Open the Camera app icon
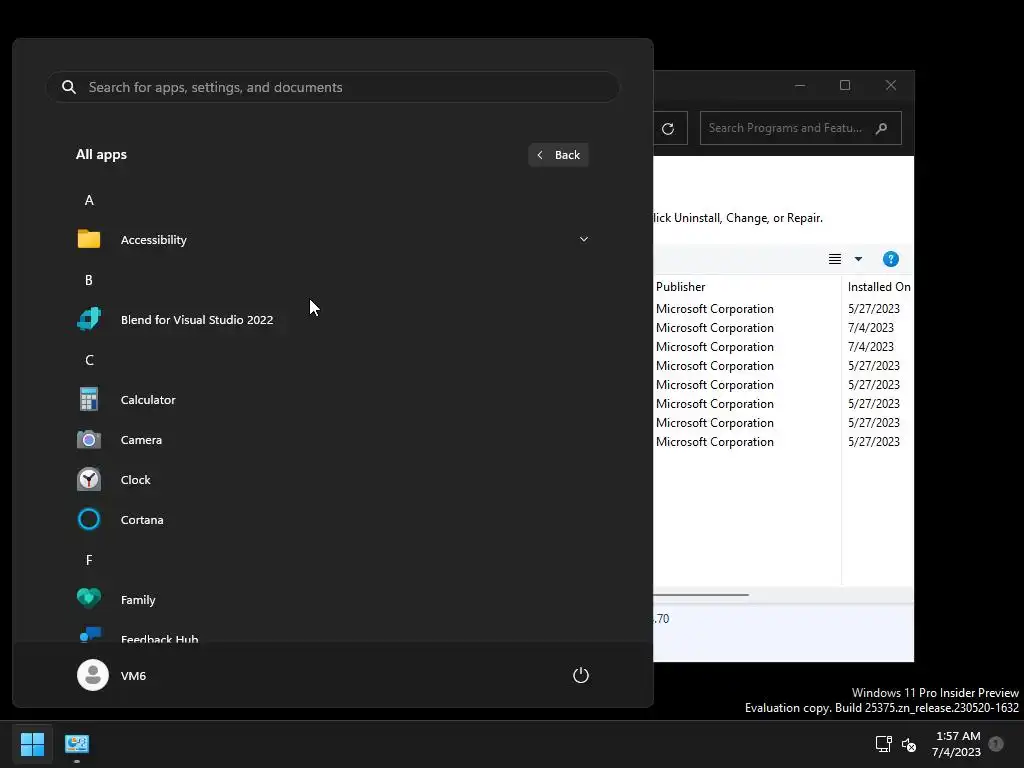The height and width of the screenshot is (768, 1024). pos(89,440)
